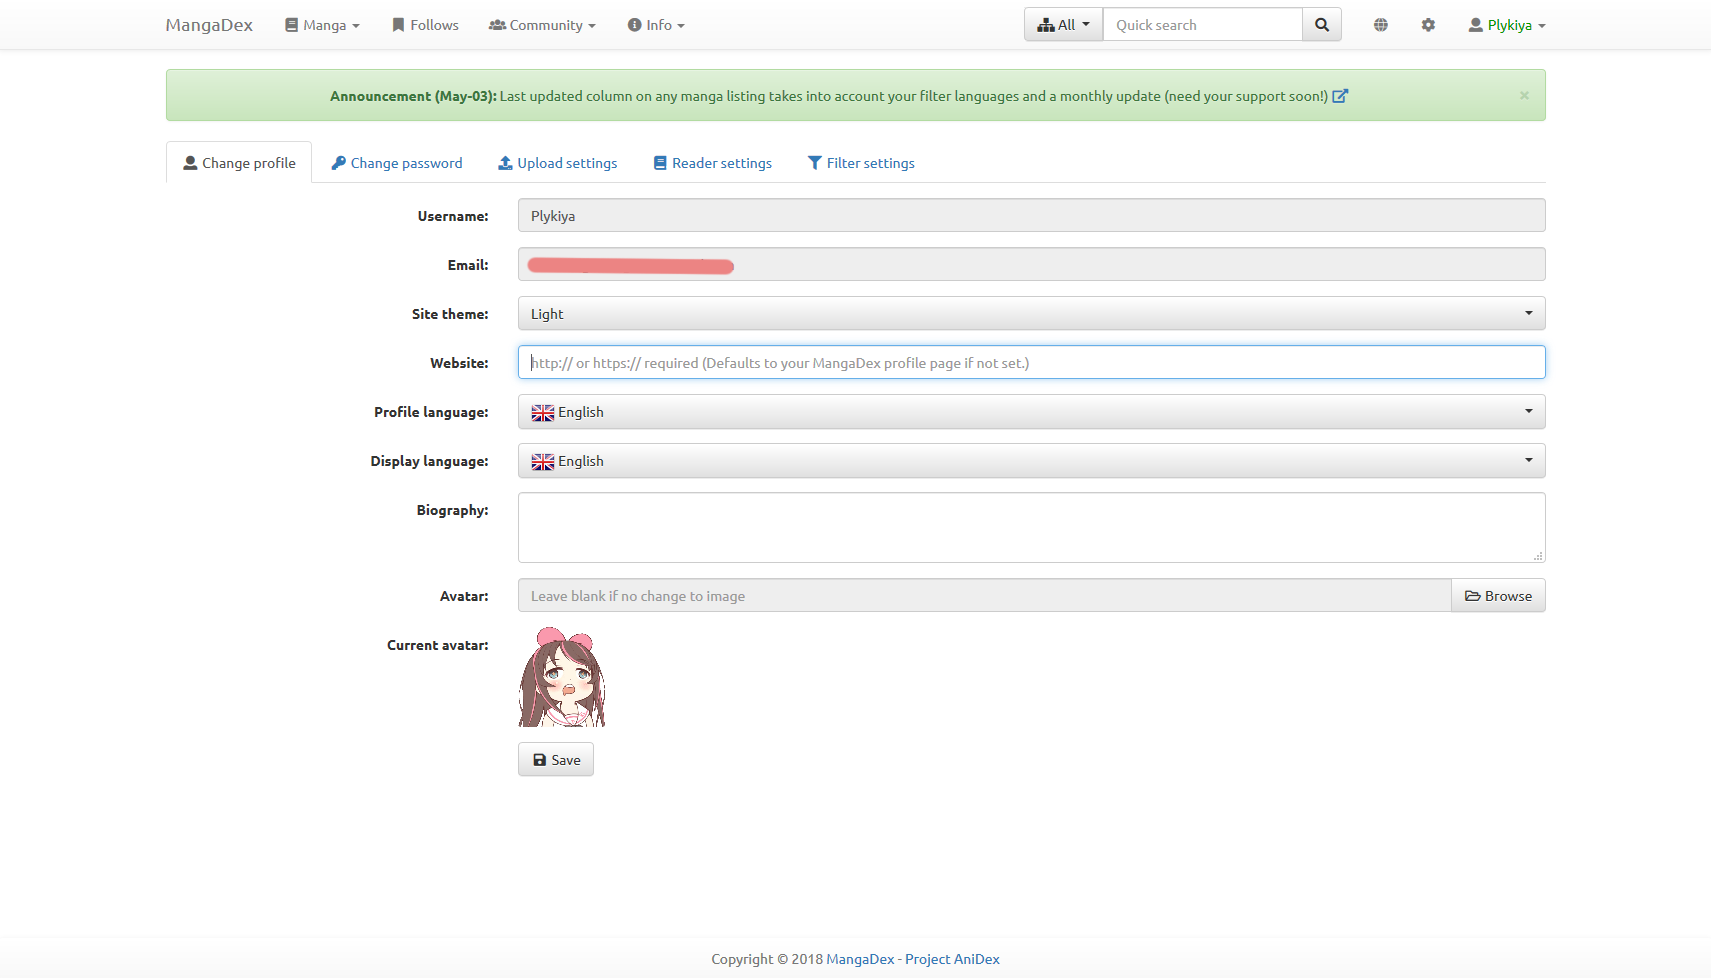Open the settings gear icon
Image resolution: width=1711 pixels, height=978 pixels.
[1428, 25]
